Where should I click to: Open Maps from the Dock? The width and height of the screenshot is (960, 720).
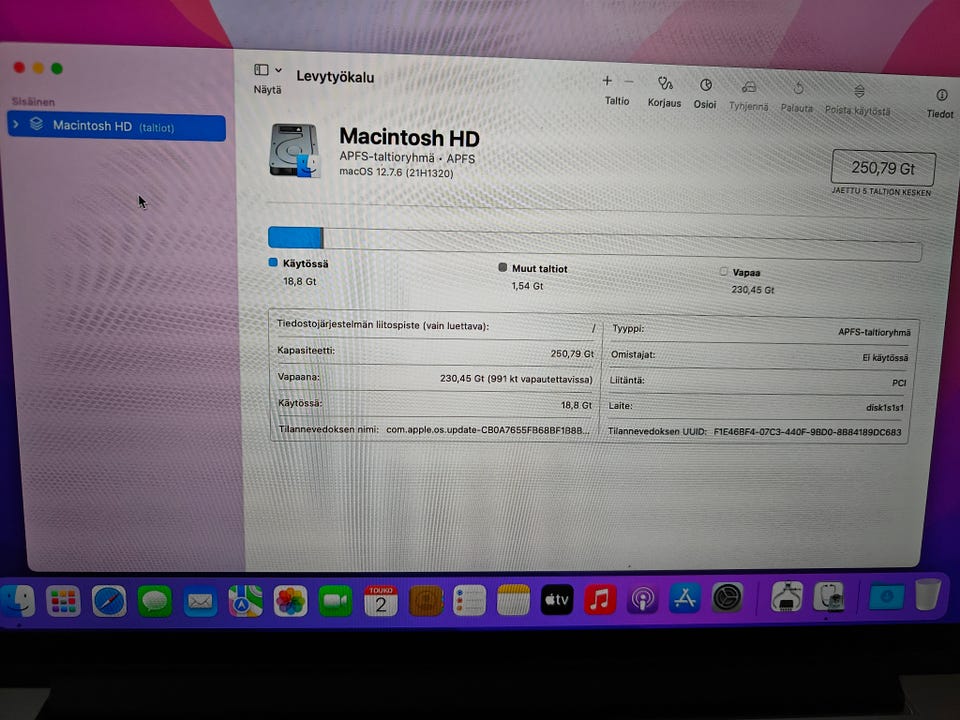pyautogui.click(x=246, y=601)
